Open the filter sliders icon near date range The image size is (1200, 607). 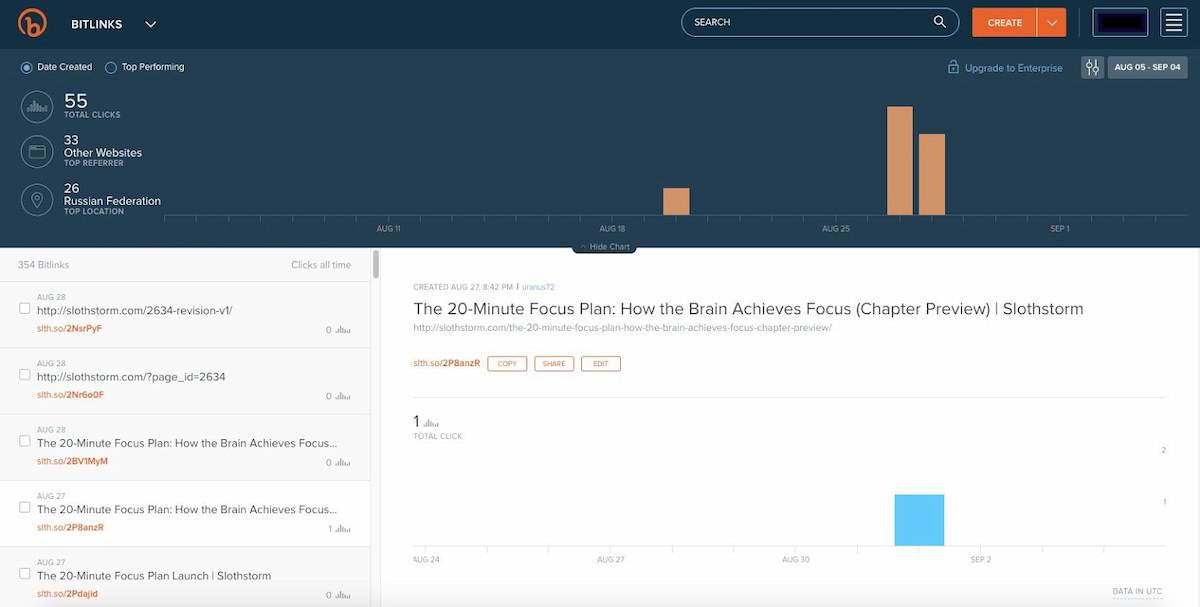1092,67
